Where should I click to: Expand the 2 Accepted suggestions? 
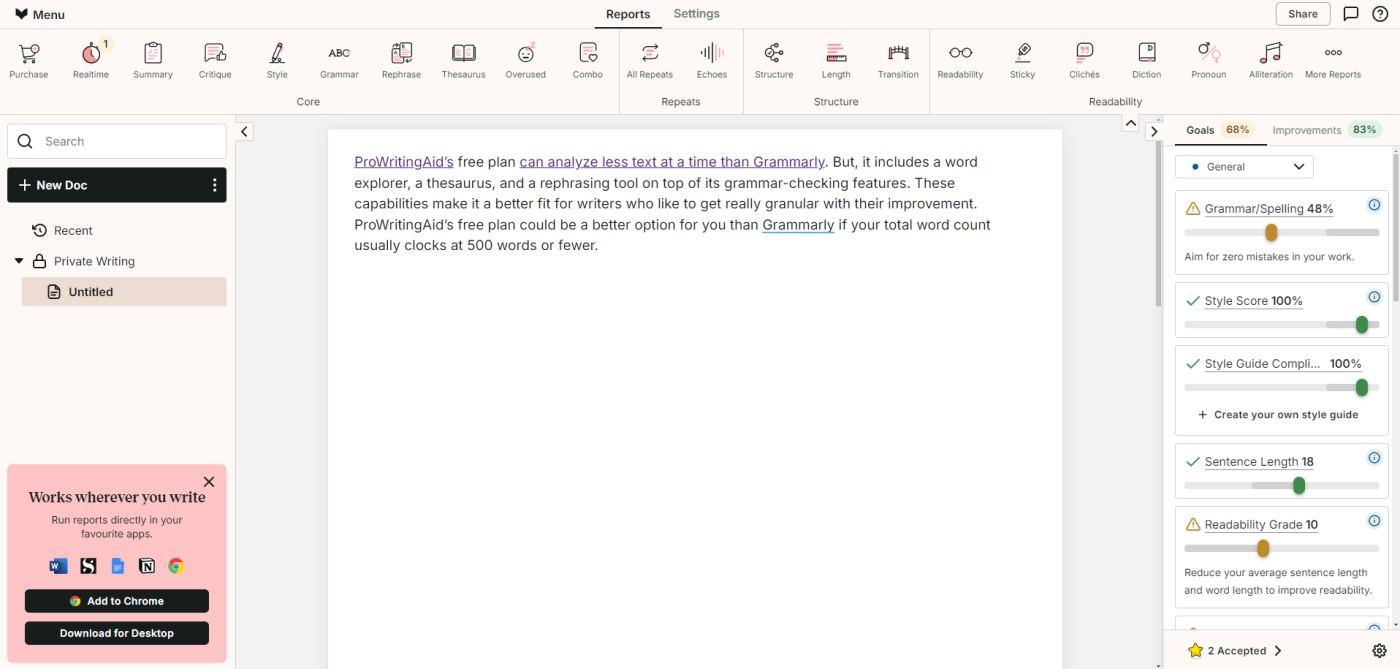[x=1234, y=651]
